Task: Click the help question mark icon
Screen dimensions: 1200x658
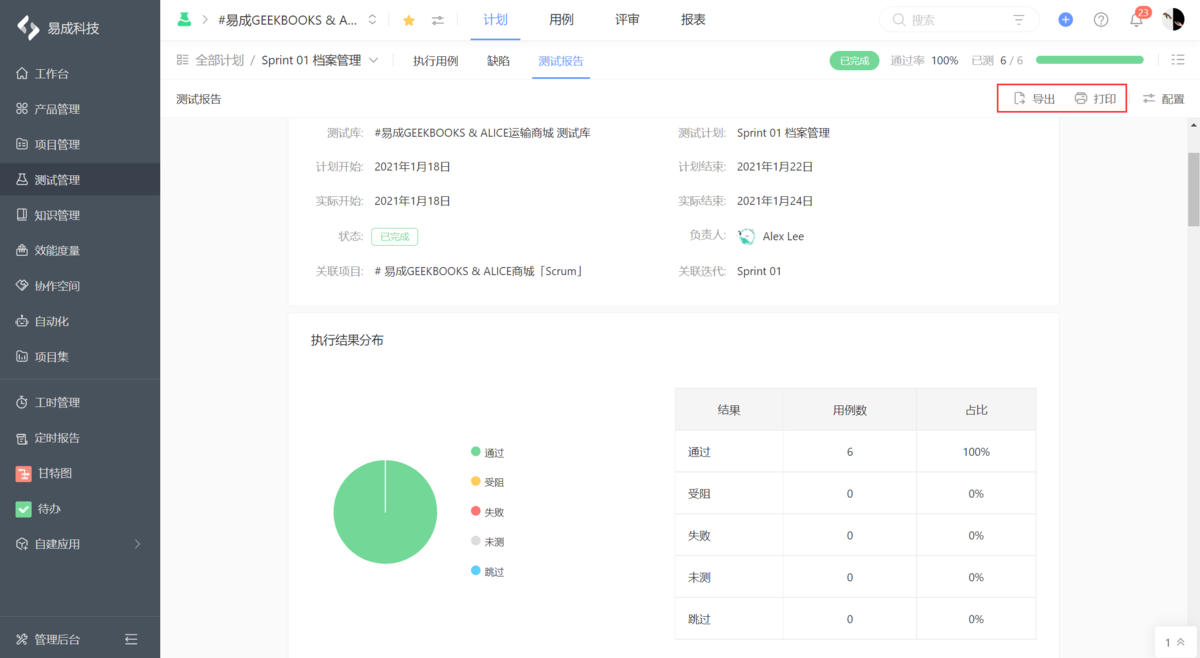Action: pyautogui.click(x=1101, y=19)
